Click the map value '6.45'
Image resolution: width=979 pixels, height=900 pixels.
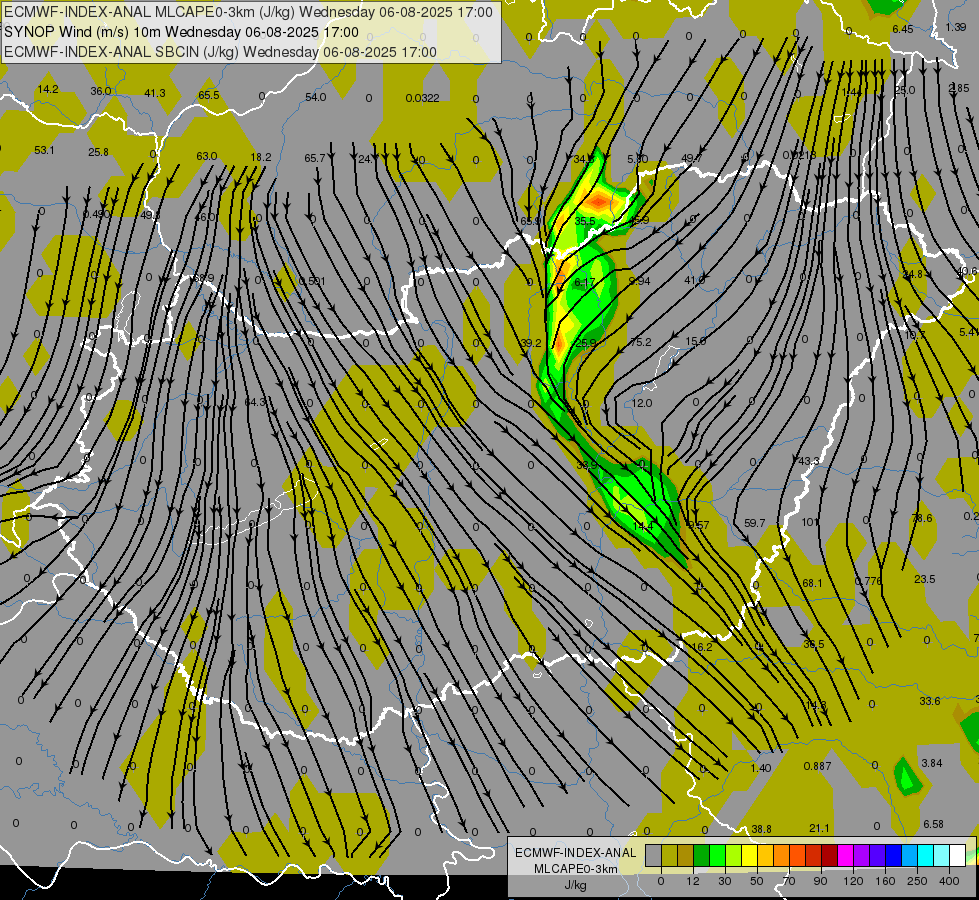903,29
